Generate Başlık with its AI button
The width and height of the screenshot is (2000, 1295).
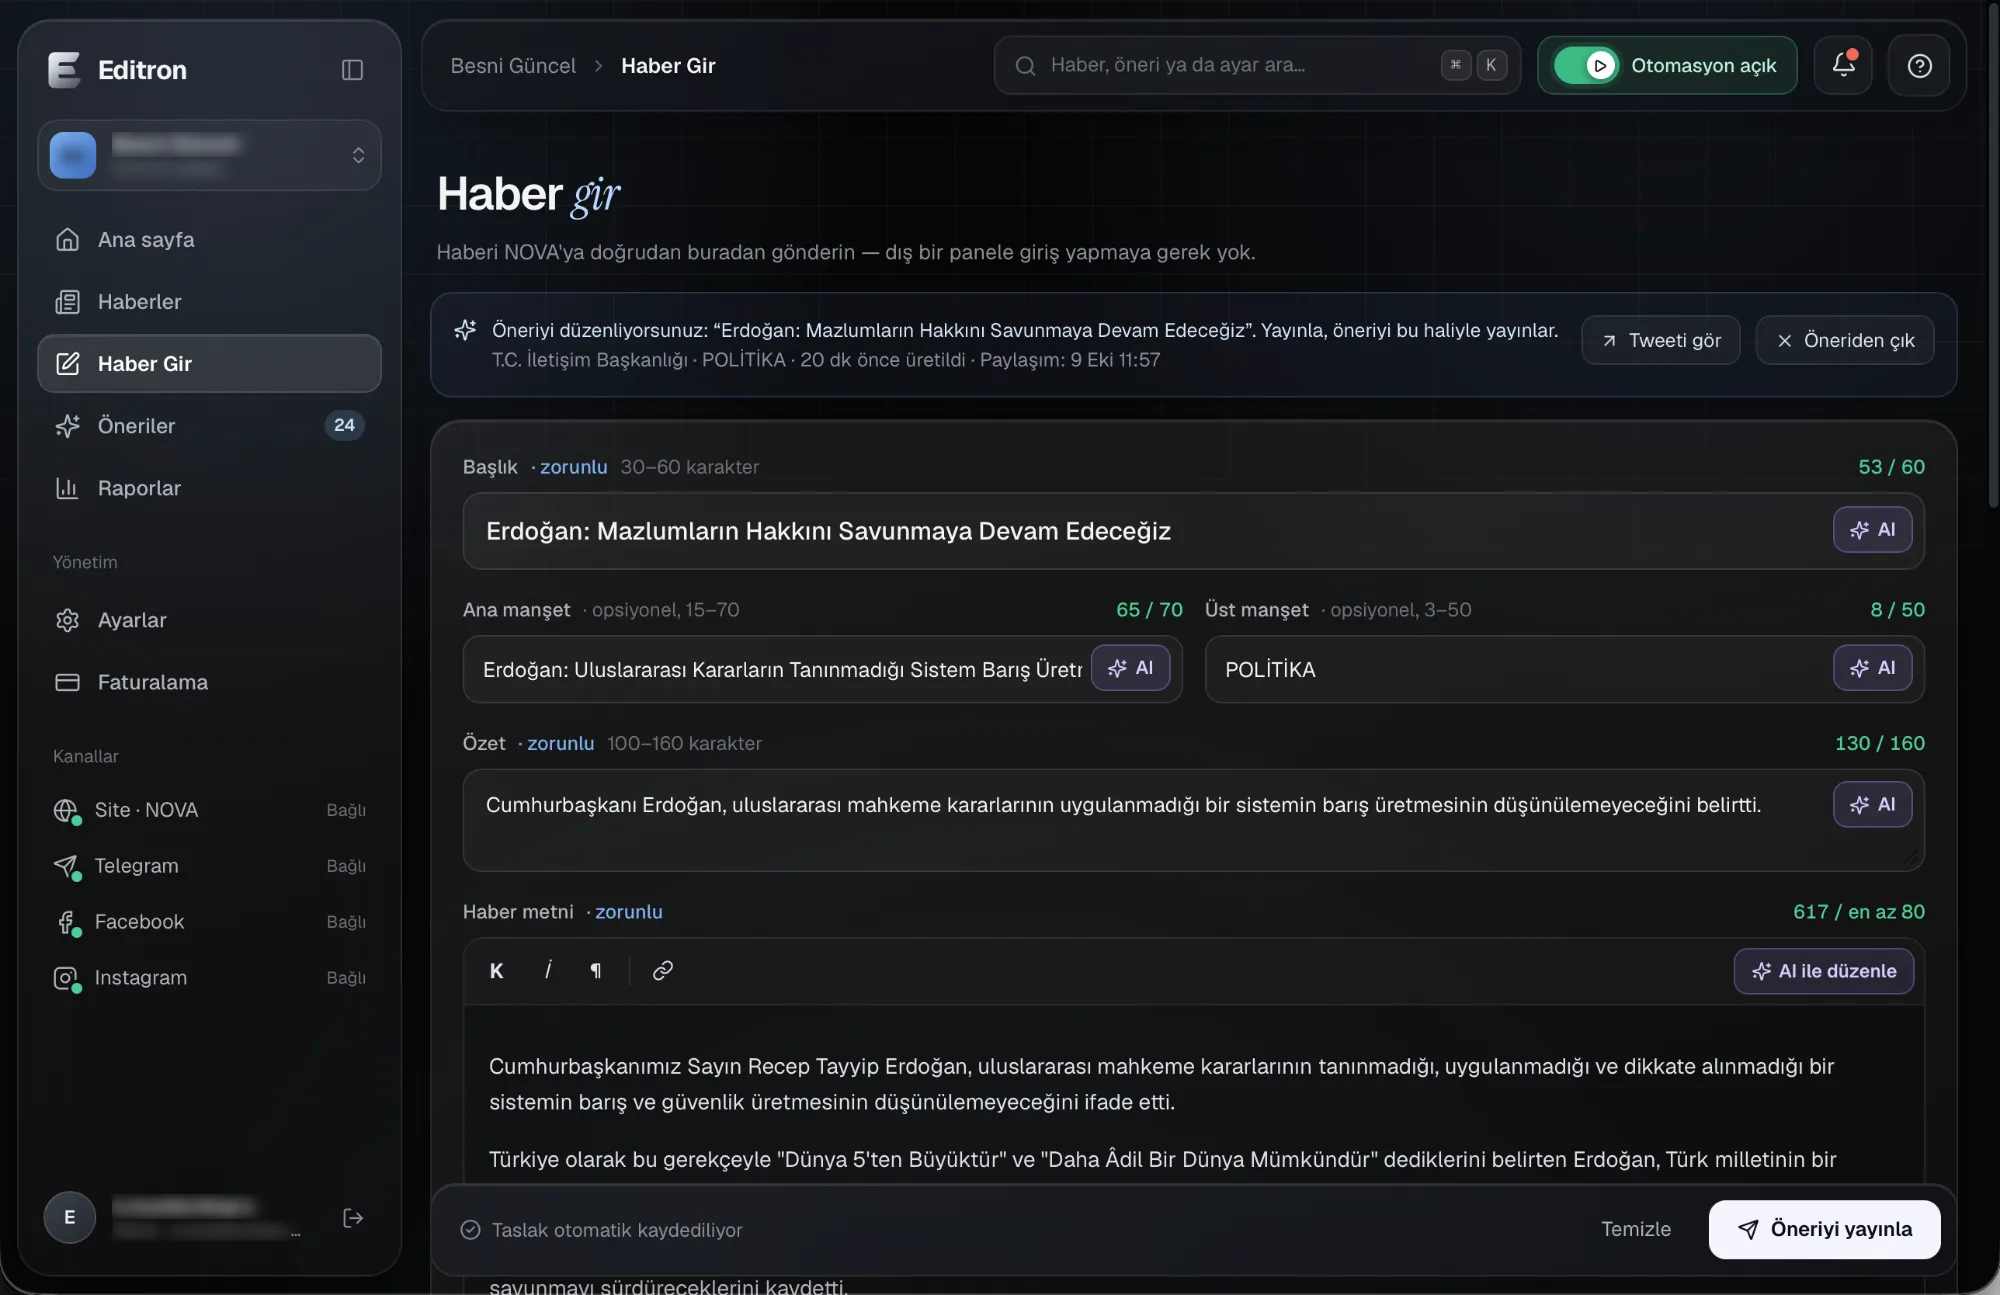pos(1872,530)
